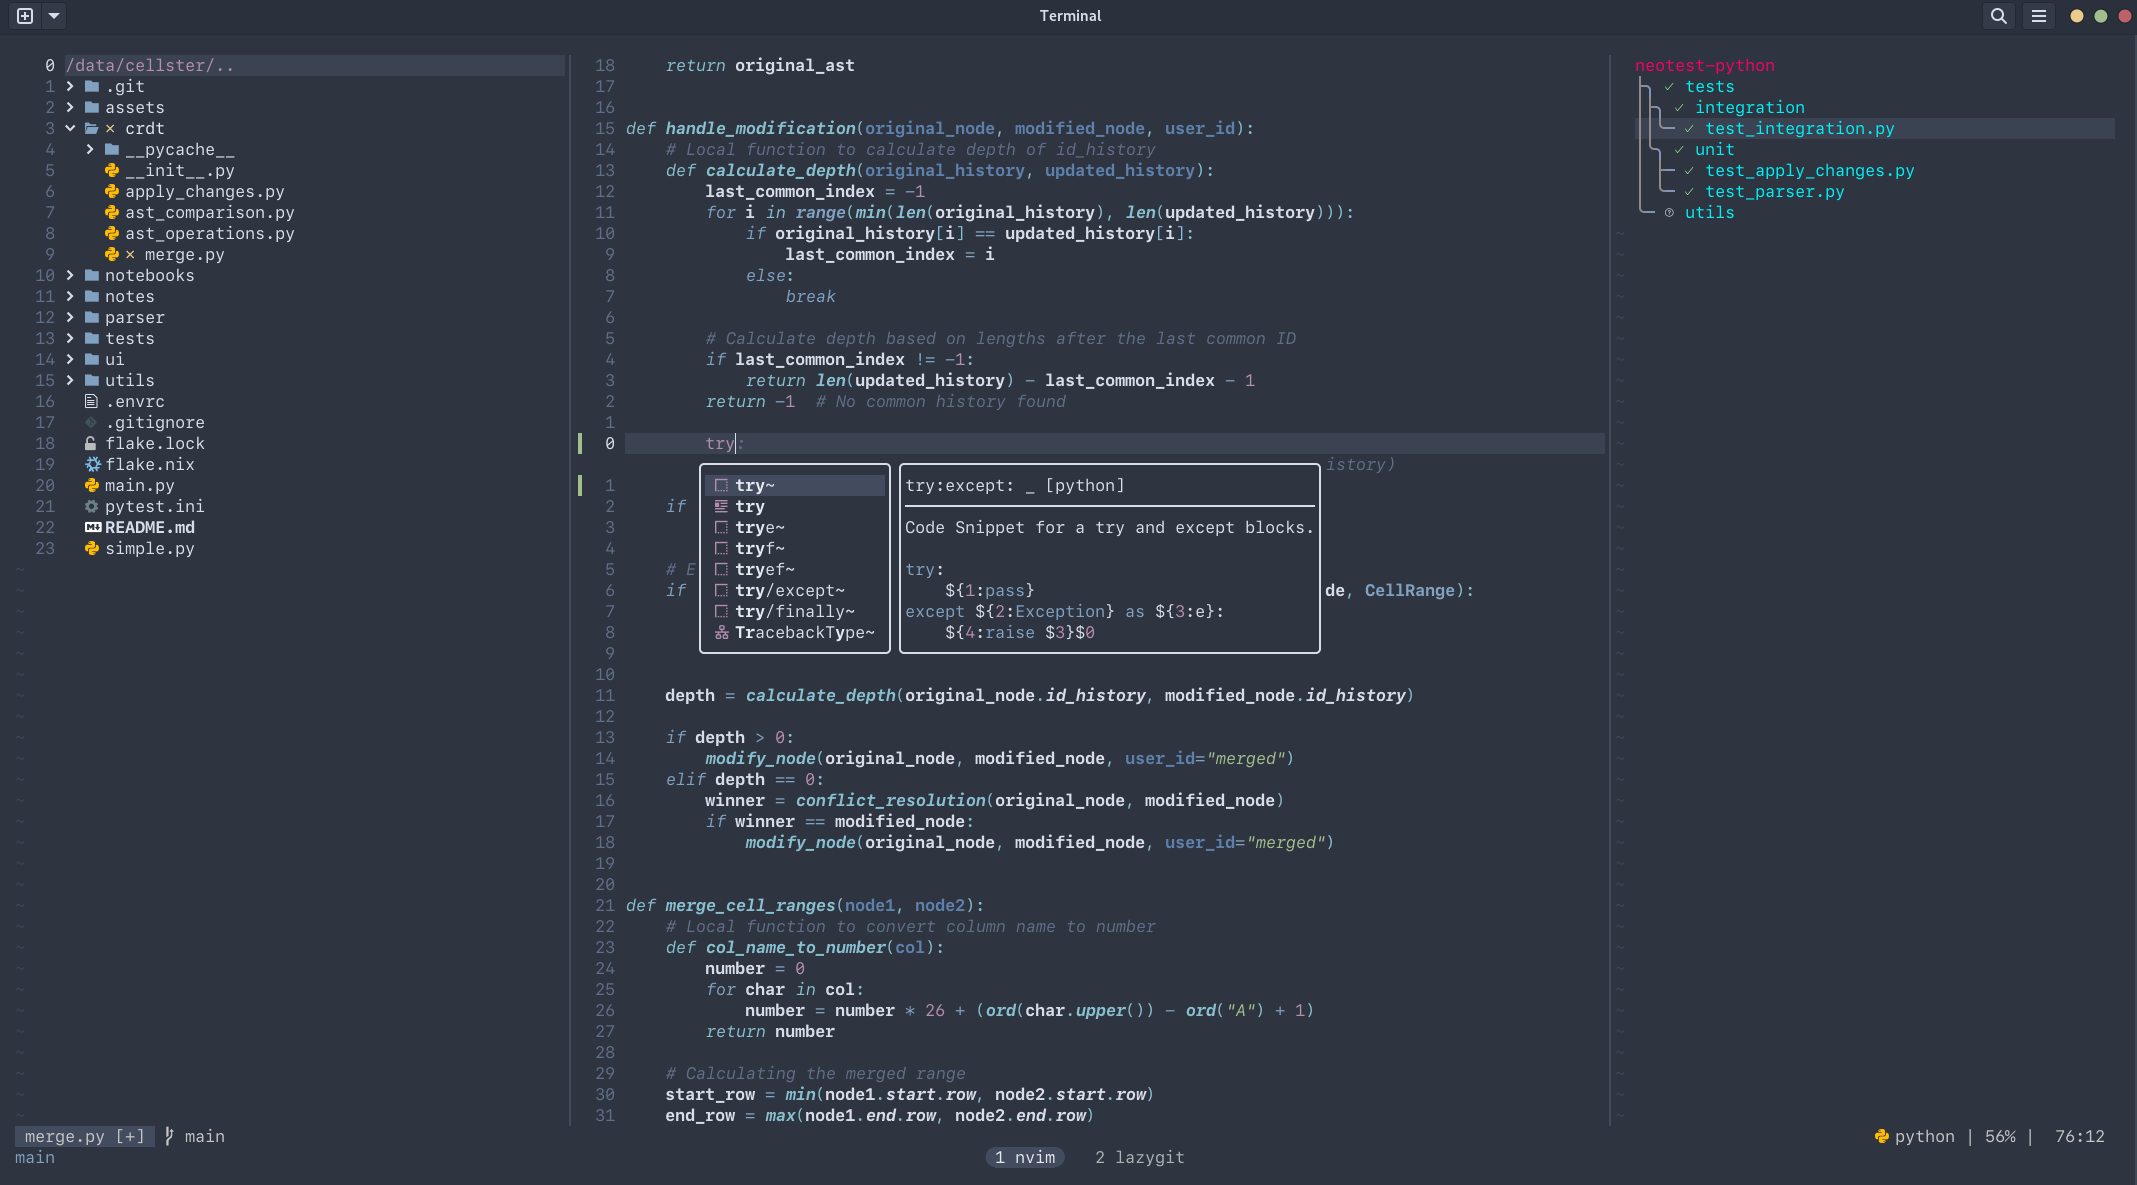The height and width of the screenshot is (1185, 2137).
Task: Click the markdown icon beside README.md
Action: 92,527
